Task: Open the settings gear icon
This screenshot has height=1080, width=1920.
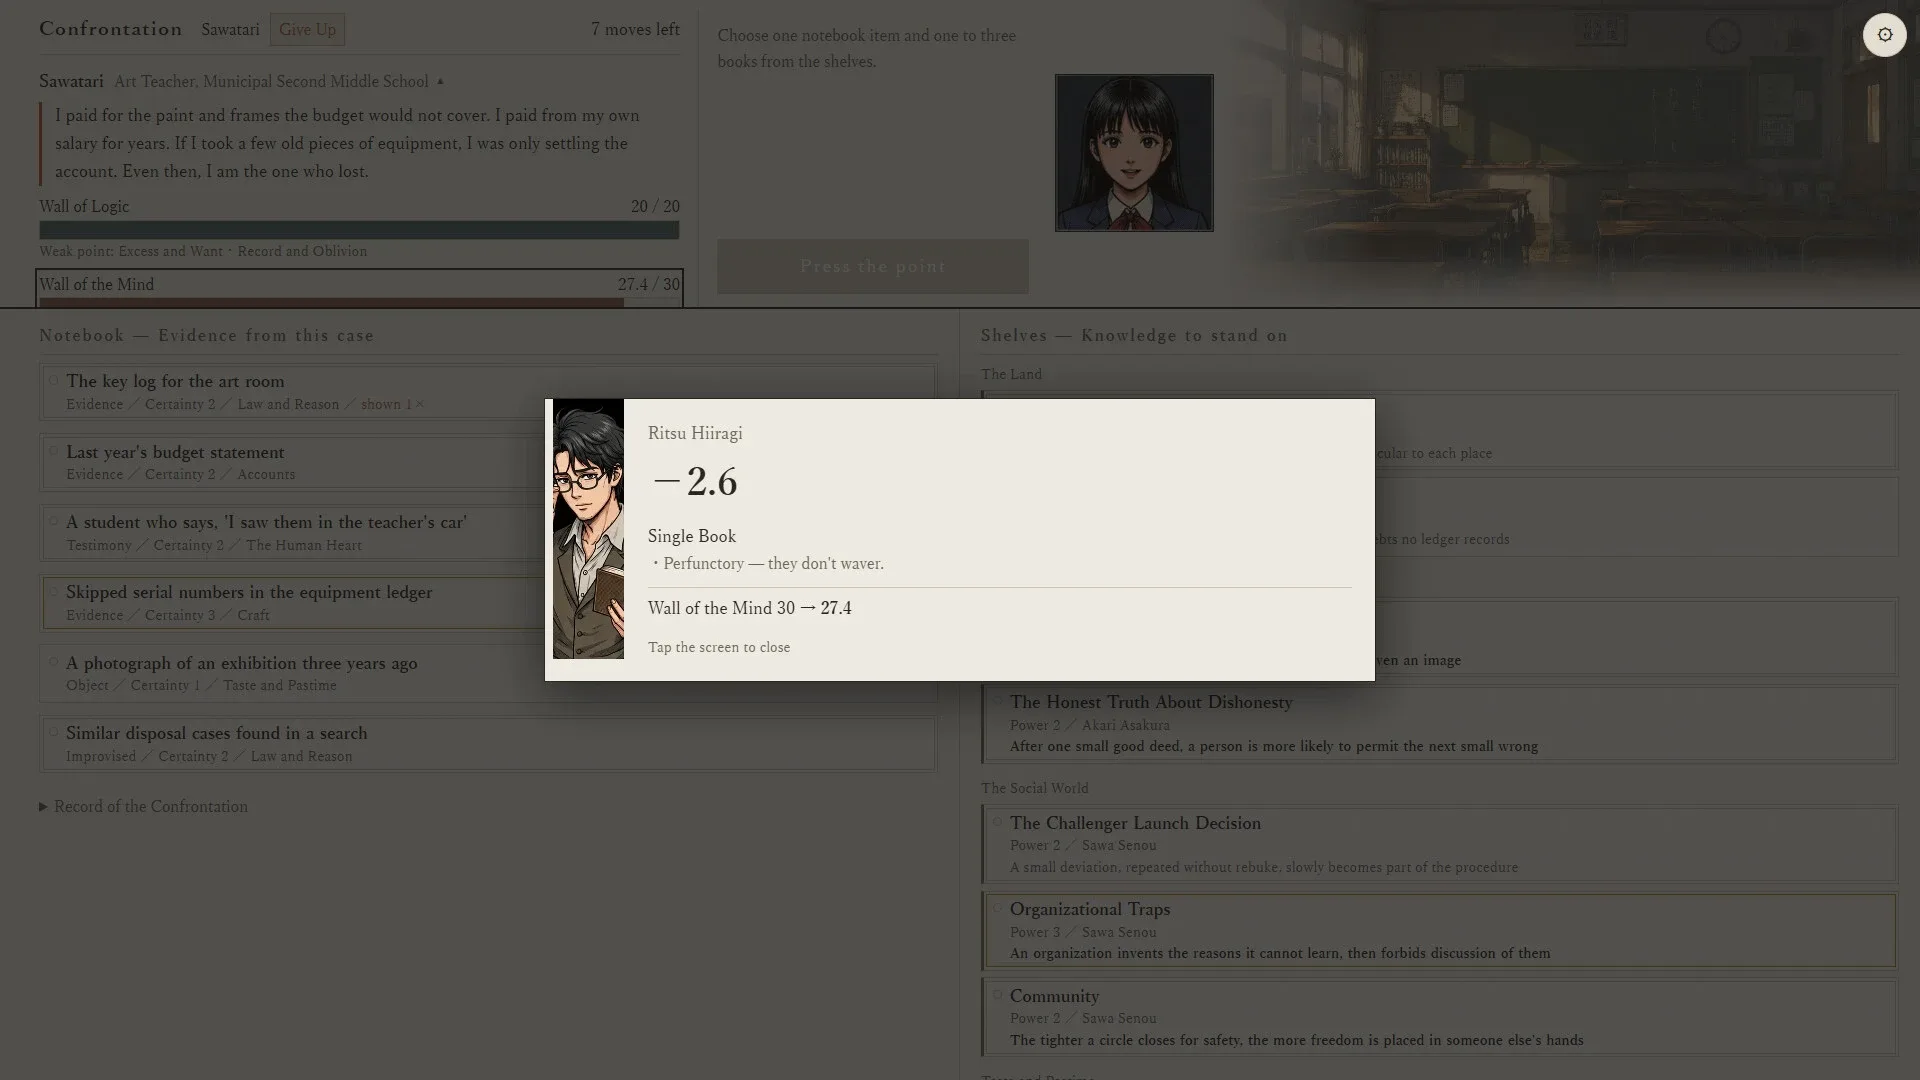Action: pyautogui.click(x=1884, y=35)
